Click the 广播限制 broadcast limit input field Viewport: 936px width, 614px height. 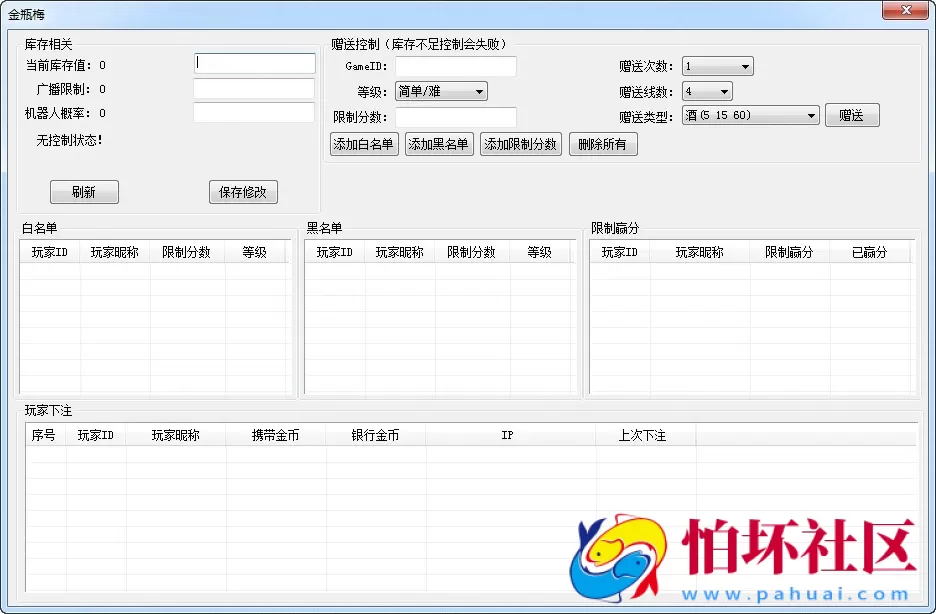coord(254,88)
